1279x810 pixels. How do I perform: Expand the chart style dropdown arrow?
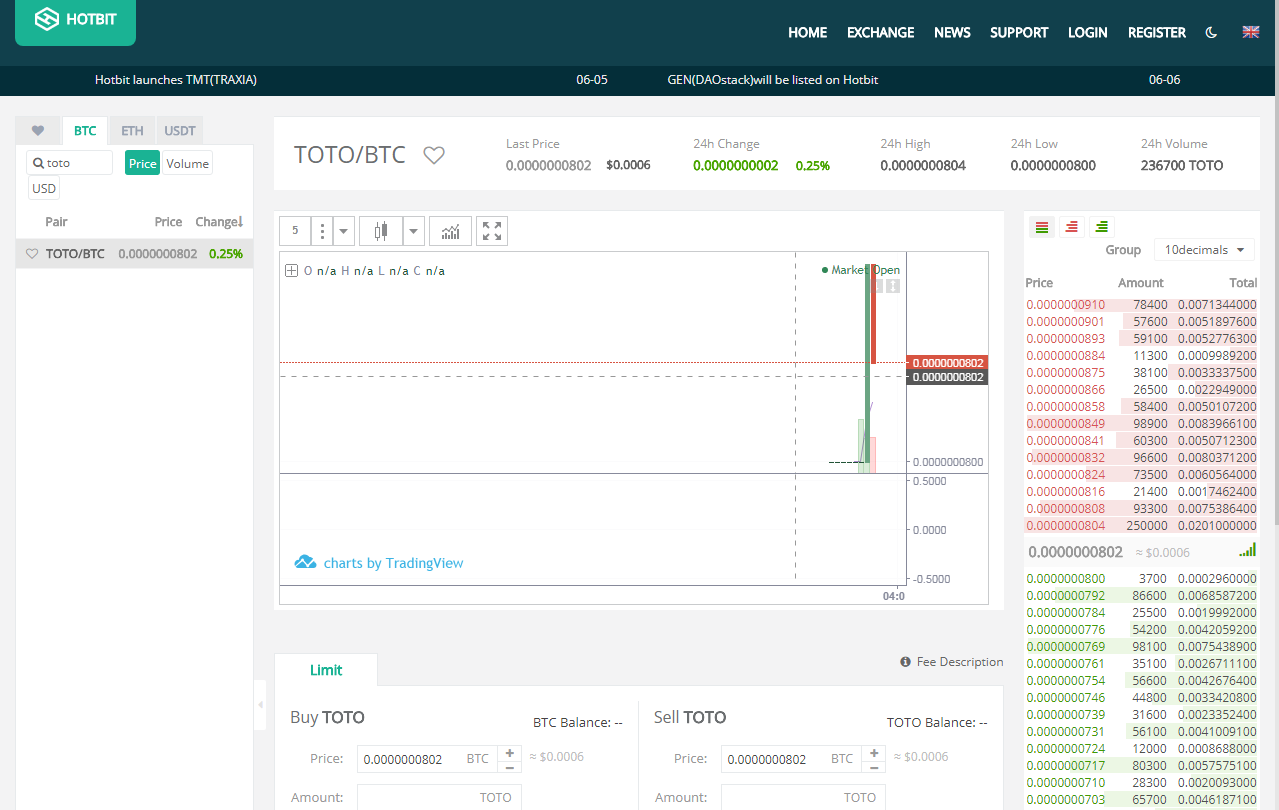[414, 231]
